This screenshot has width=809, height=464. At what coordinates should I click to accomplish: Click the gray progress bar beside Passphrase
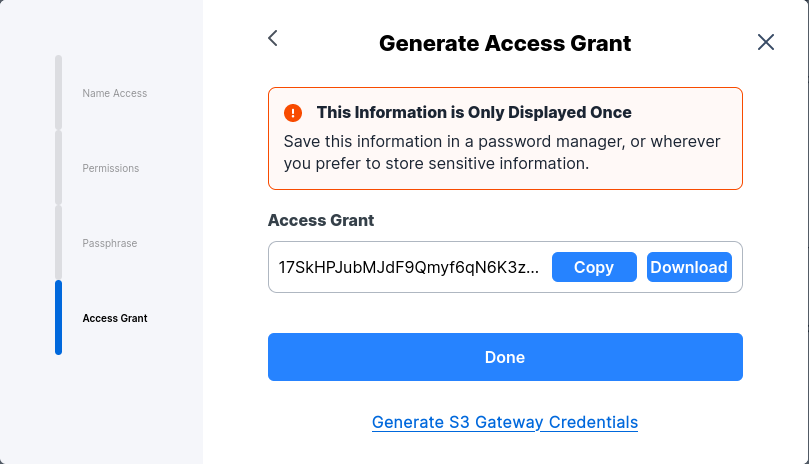click(58, 242)
